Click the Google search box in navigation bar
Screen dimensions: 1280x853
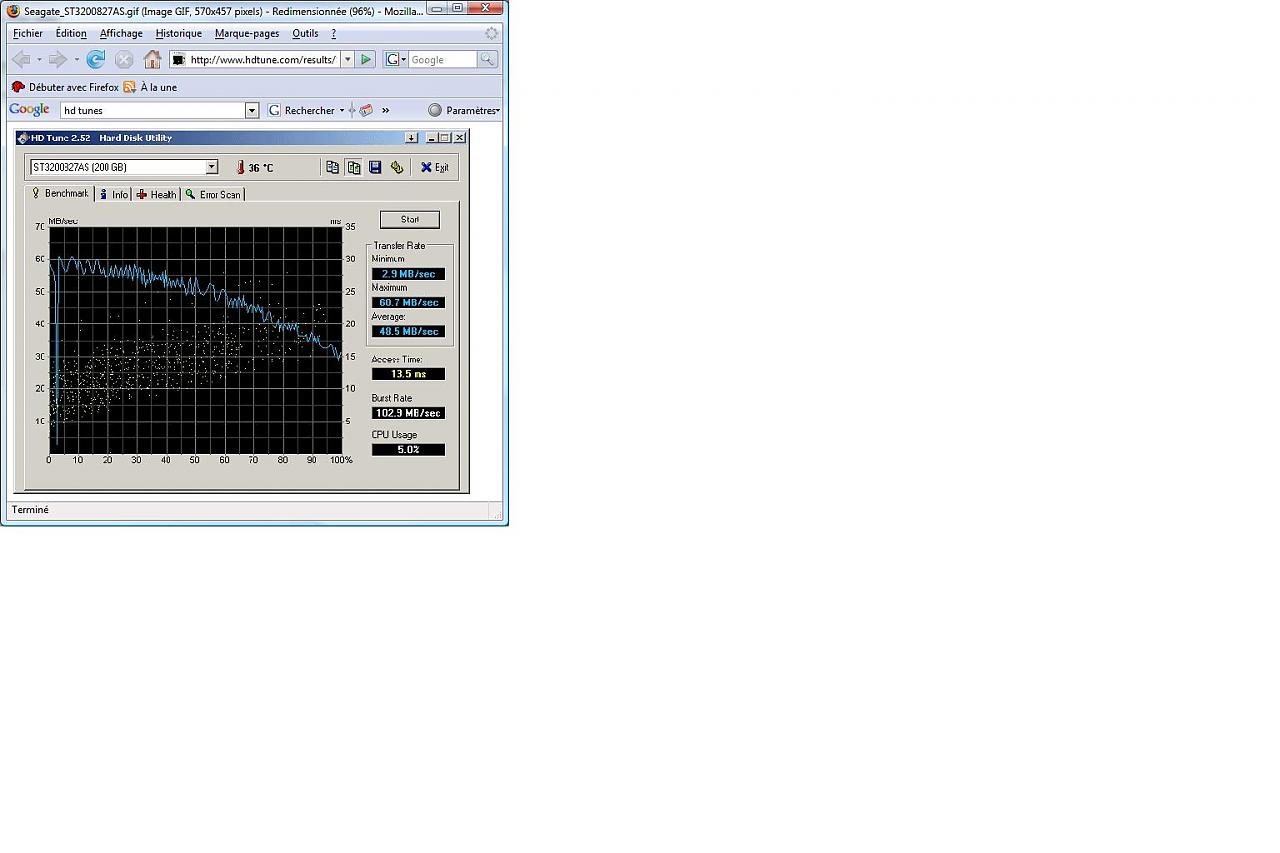point(443,60)
